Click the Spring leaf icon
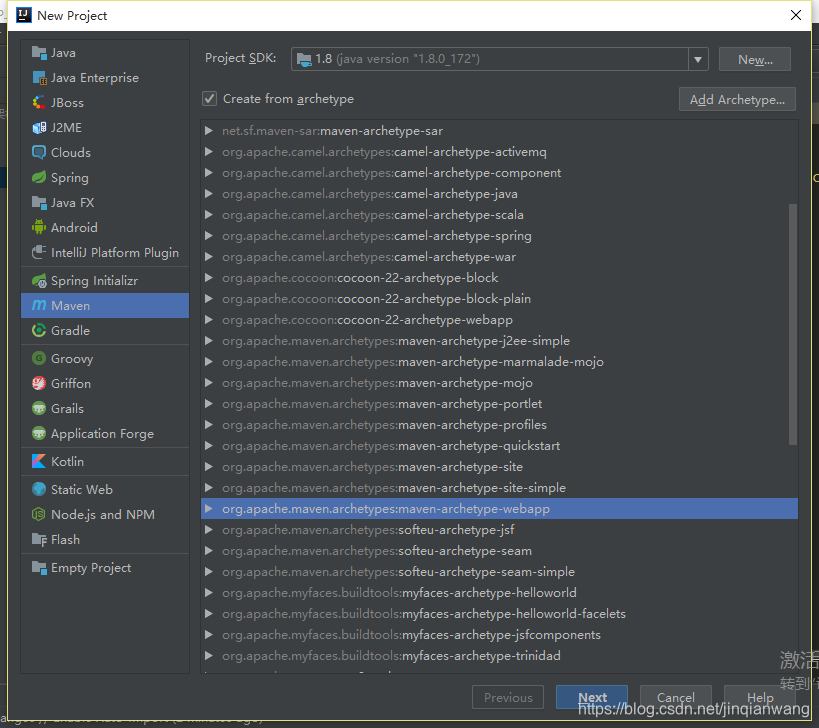819x728 pixels. click(39, 178)
